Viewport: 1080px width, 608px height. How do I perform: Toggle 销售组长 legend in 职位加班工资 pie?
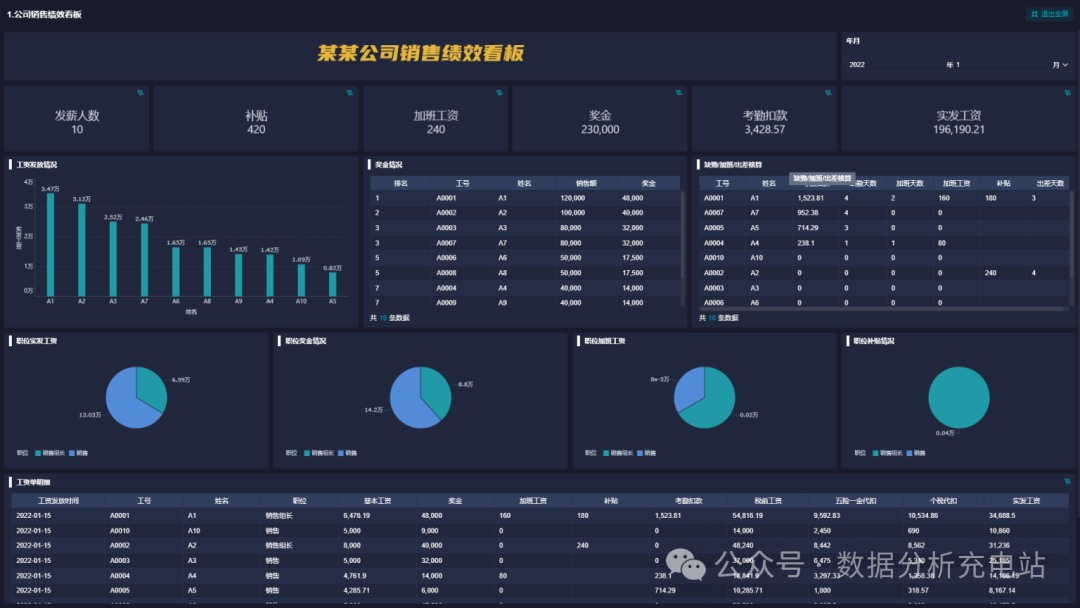[618, 453]
